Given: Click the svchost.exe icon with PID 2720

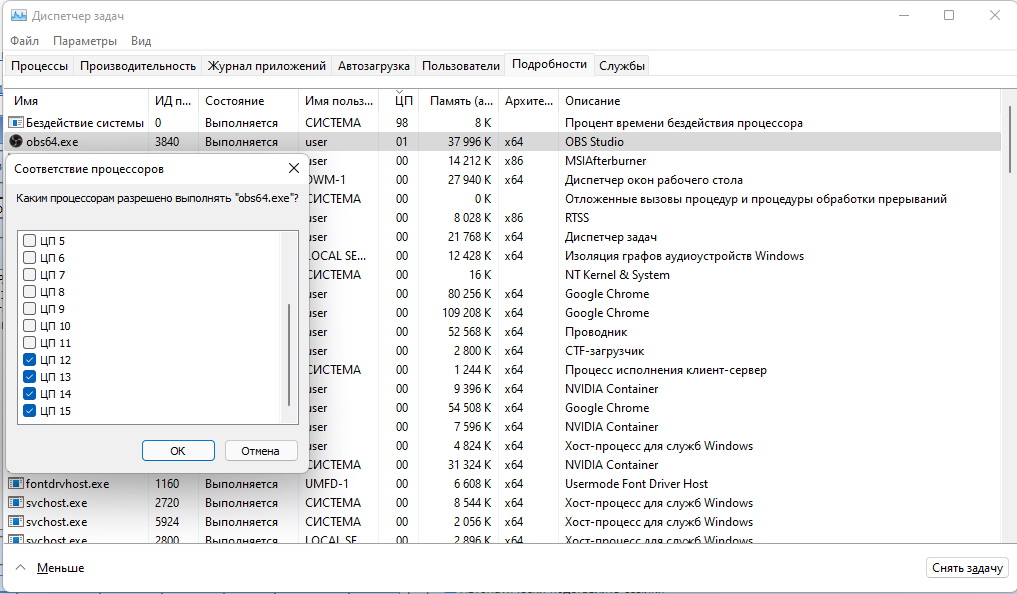Looking at the screenshot, I should [x=16, y=503].
